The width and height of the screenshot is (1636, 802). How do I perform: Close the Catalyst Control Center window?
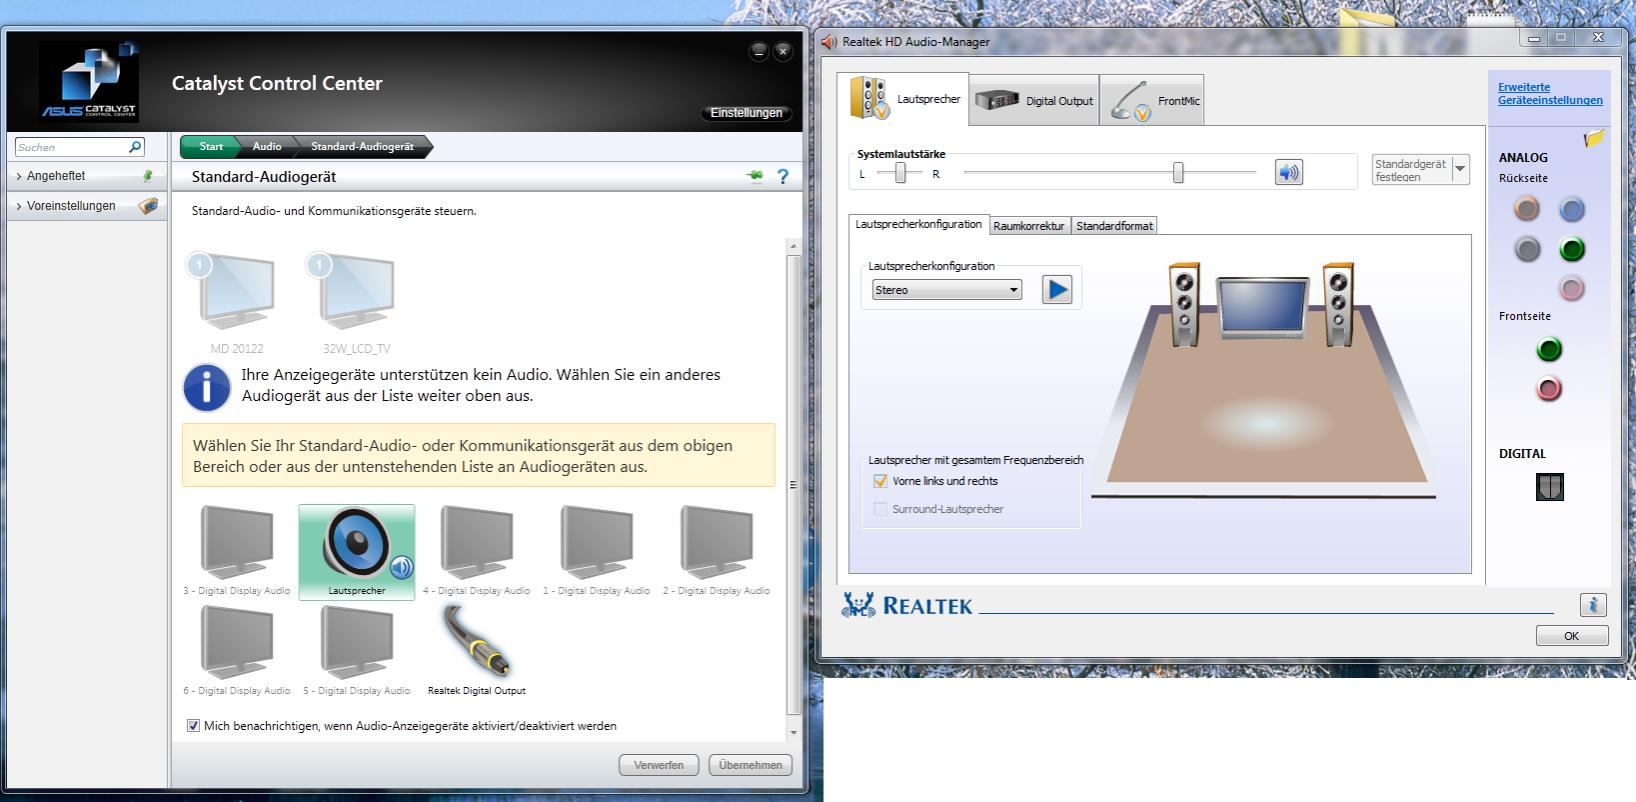pyautogui.click(x=783, y=51)
